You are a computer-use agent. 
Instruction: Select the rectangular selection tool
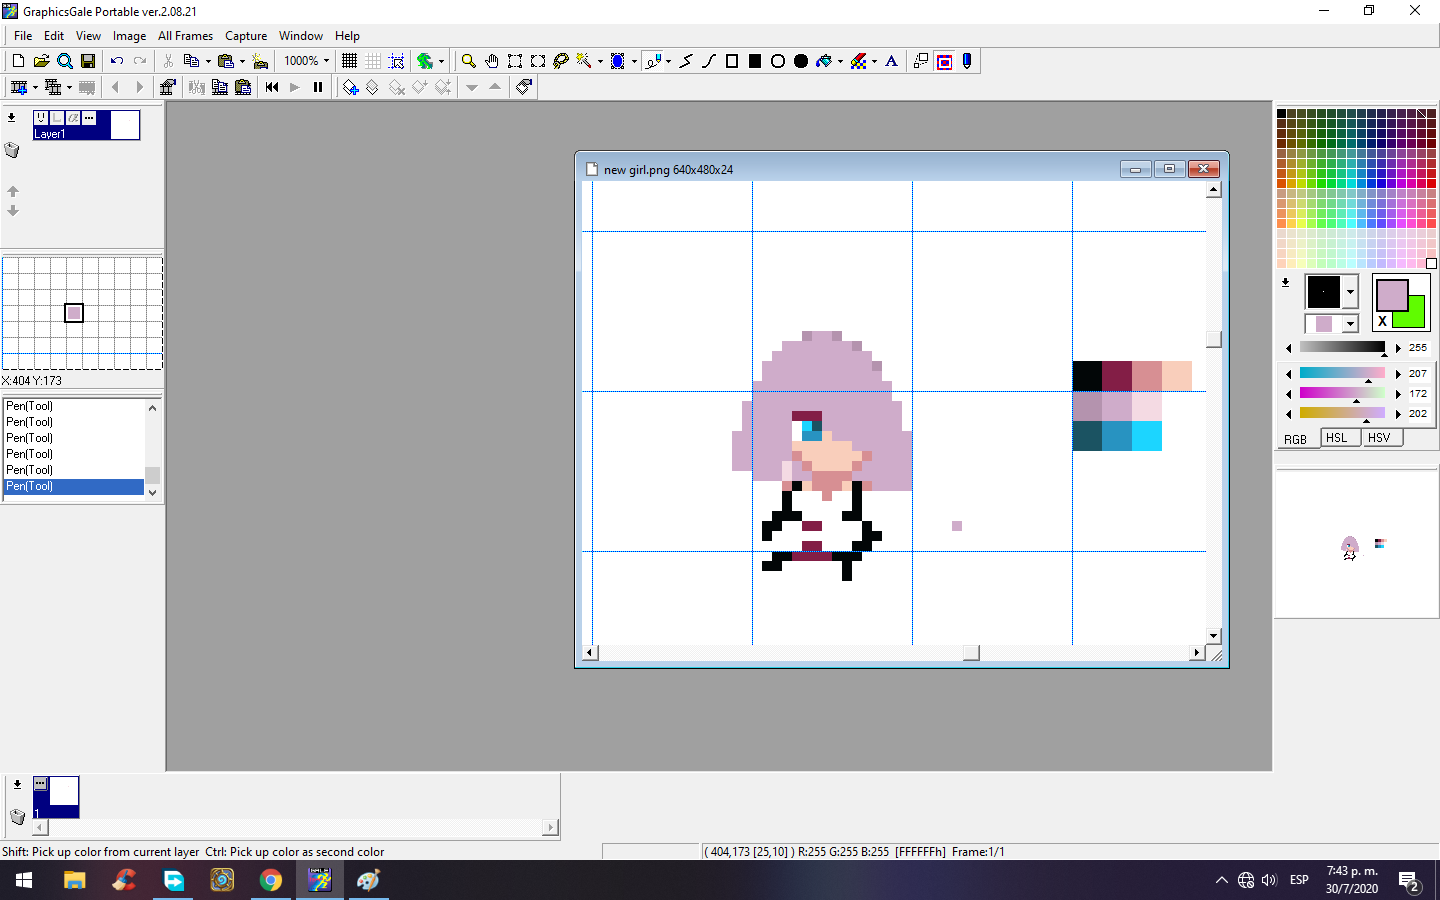coord(514,61)
